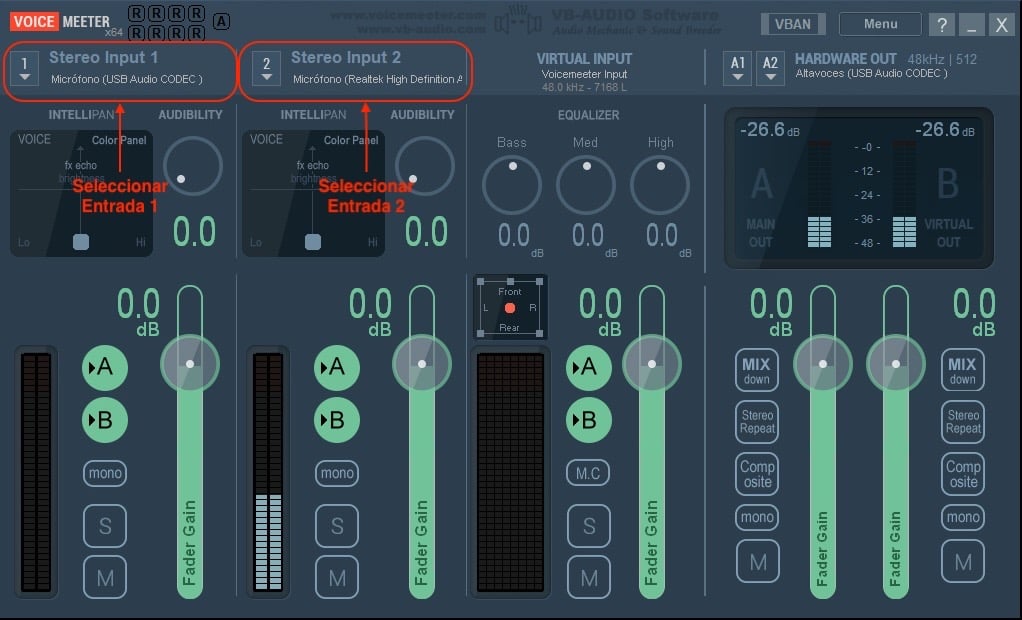Screen dimensions: 1022x620
Task: Open the A1 hardware output selector
Action: tap(737, 68)
